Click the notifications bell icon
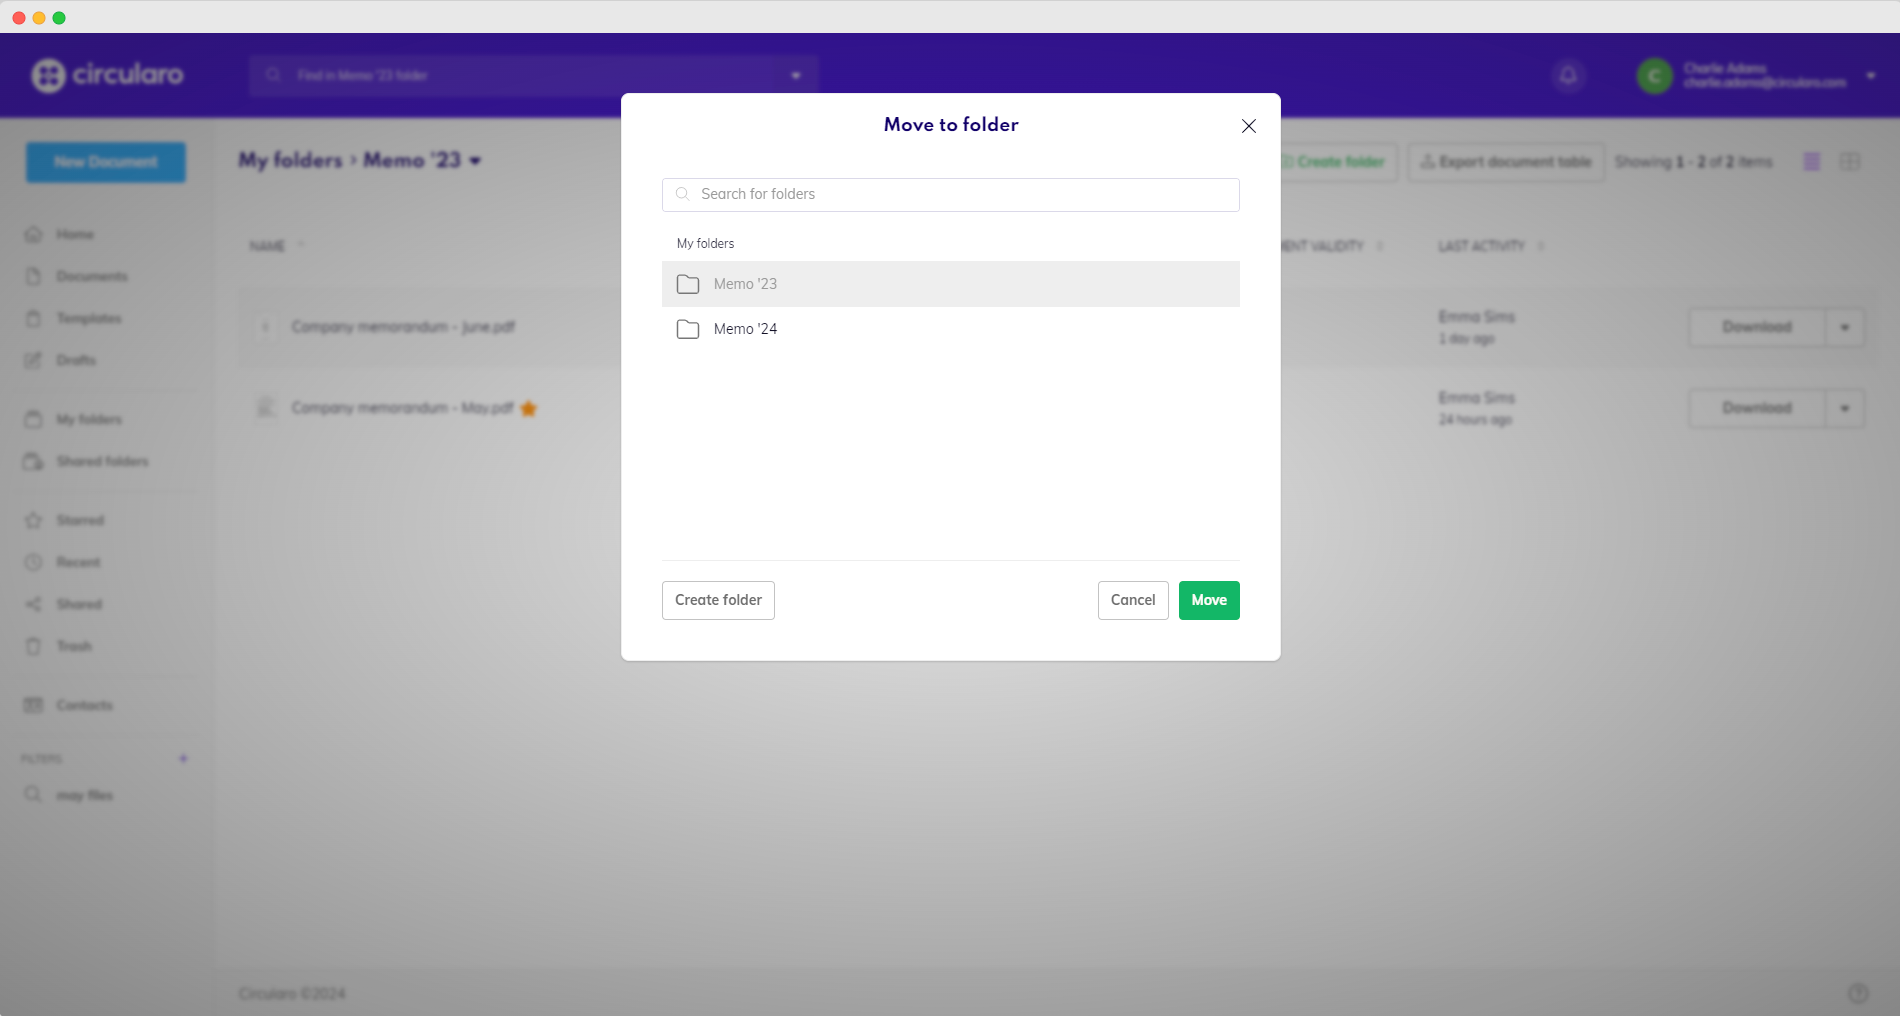 (1568, 75)
